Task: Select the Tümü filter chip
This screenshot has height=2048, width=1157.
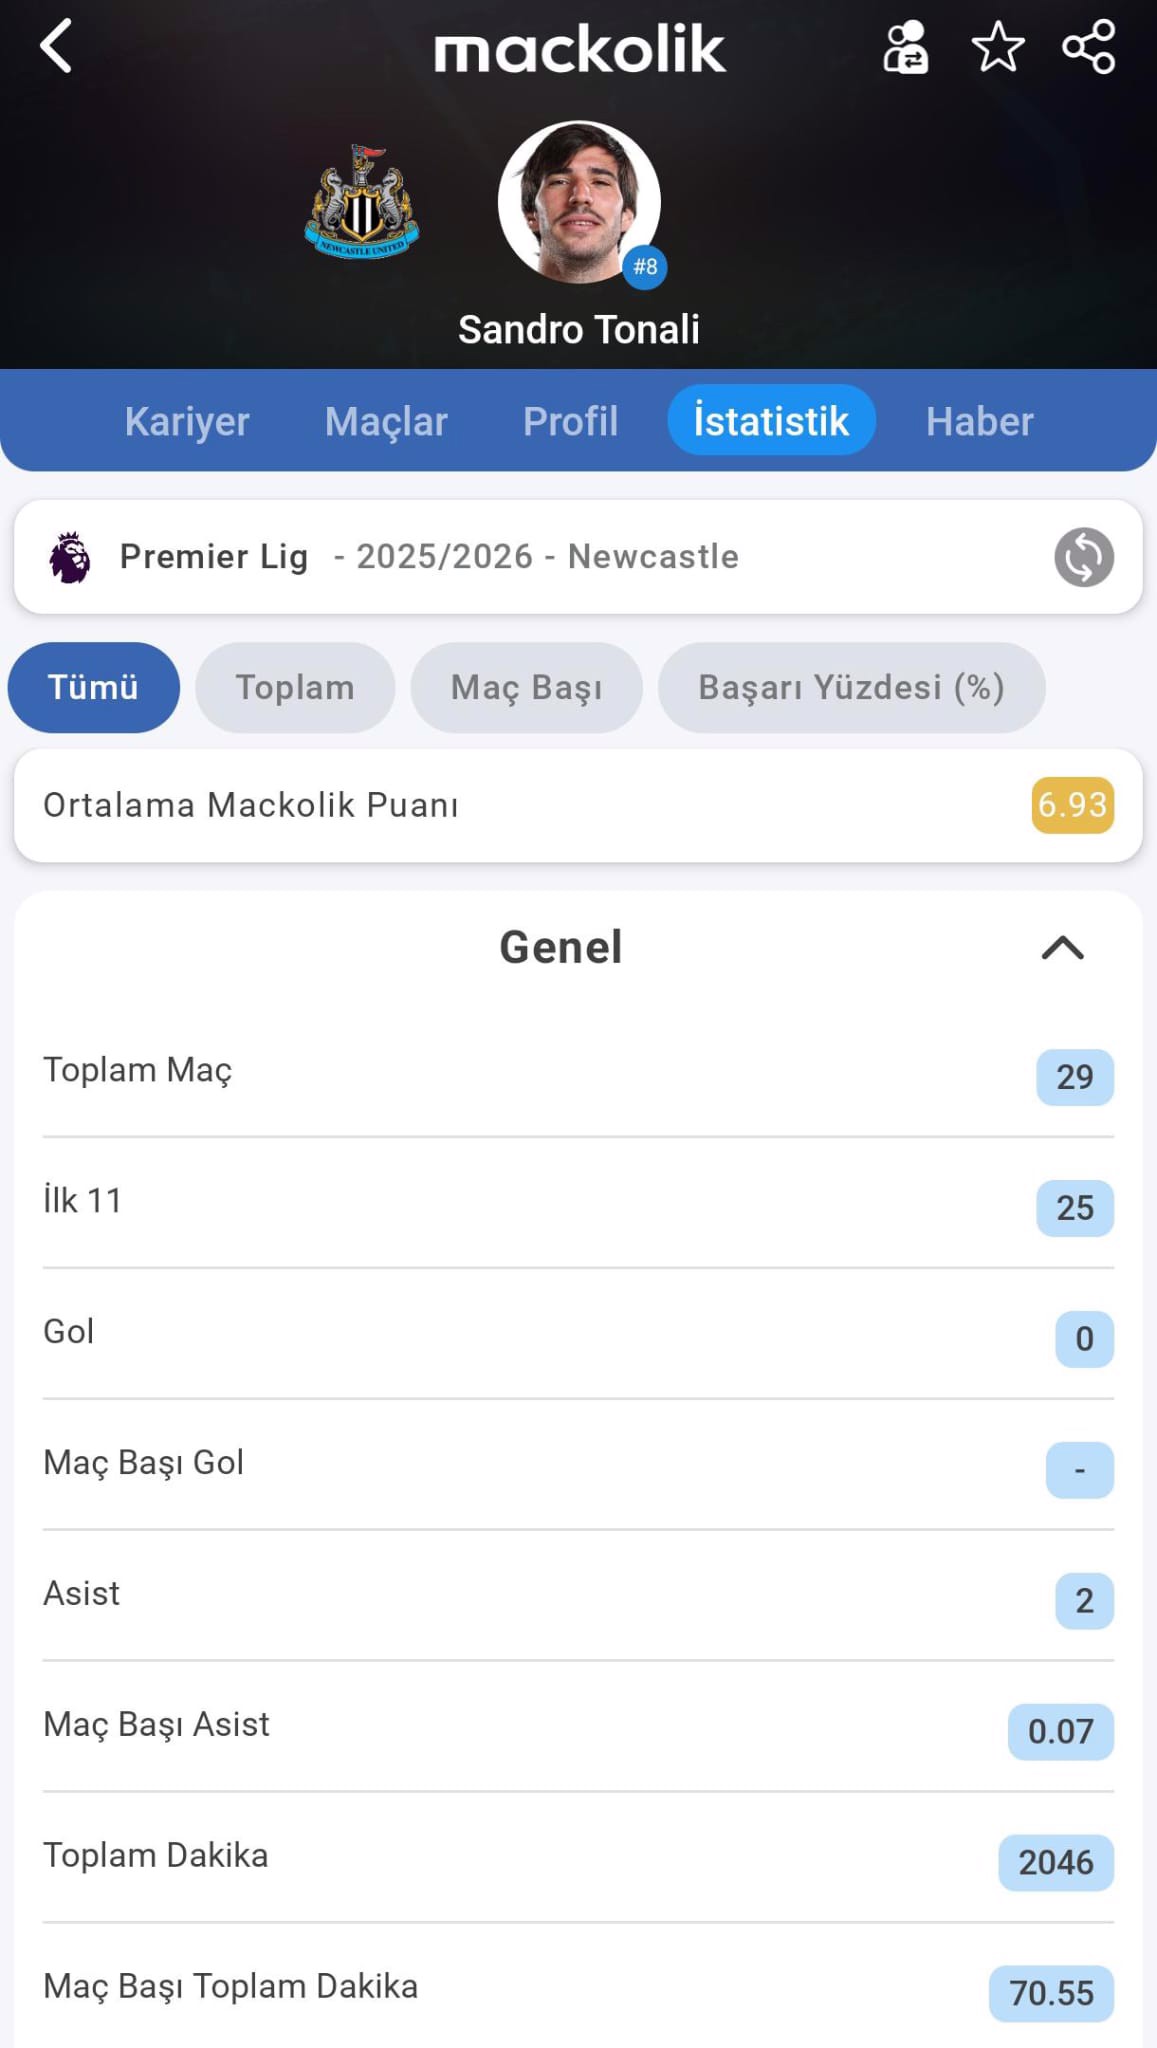Action: [93, 687]
